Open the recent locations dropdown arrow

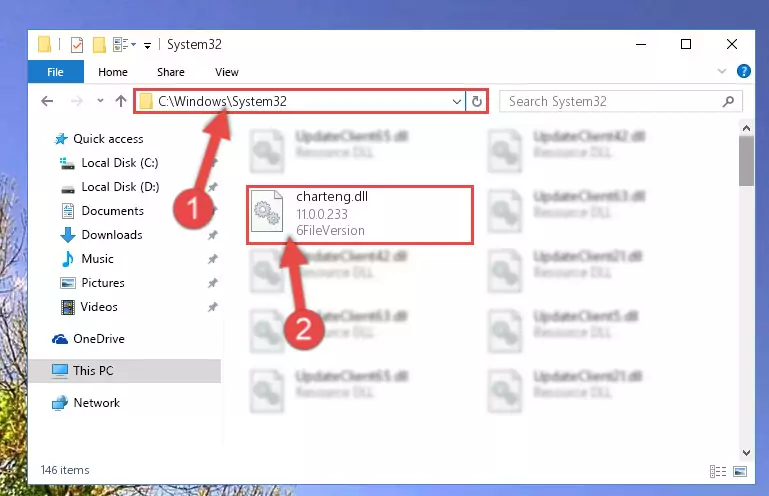[x=100, y=101]
